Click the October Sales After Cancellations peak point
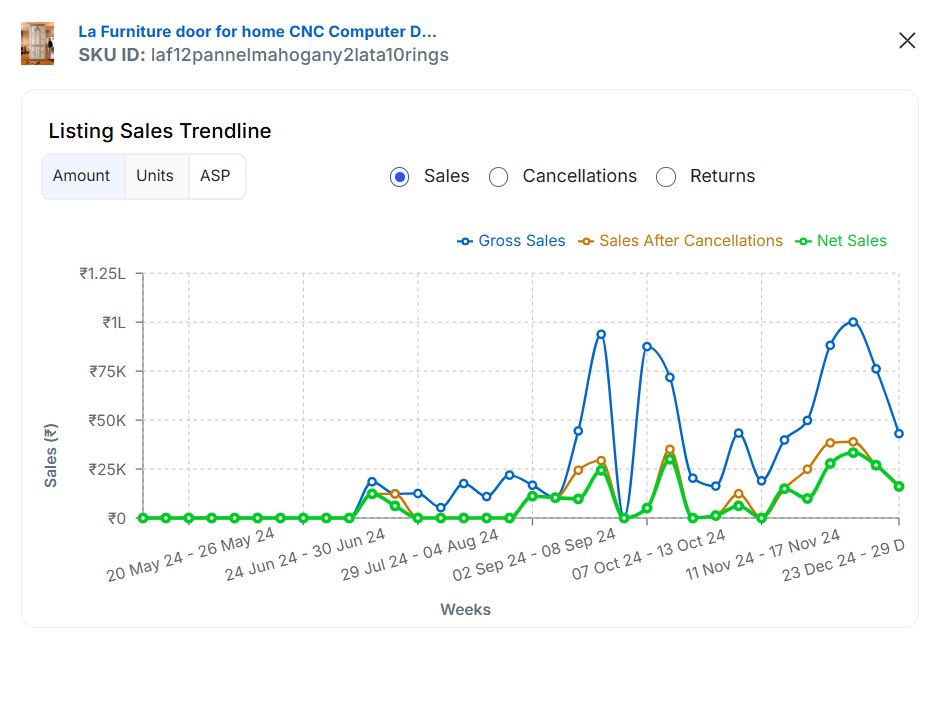940x708 pixels. [x=670, y=450]
